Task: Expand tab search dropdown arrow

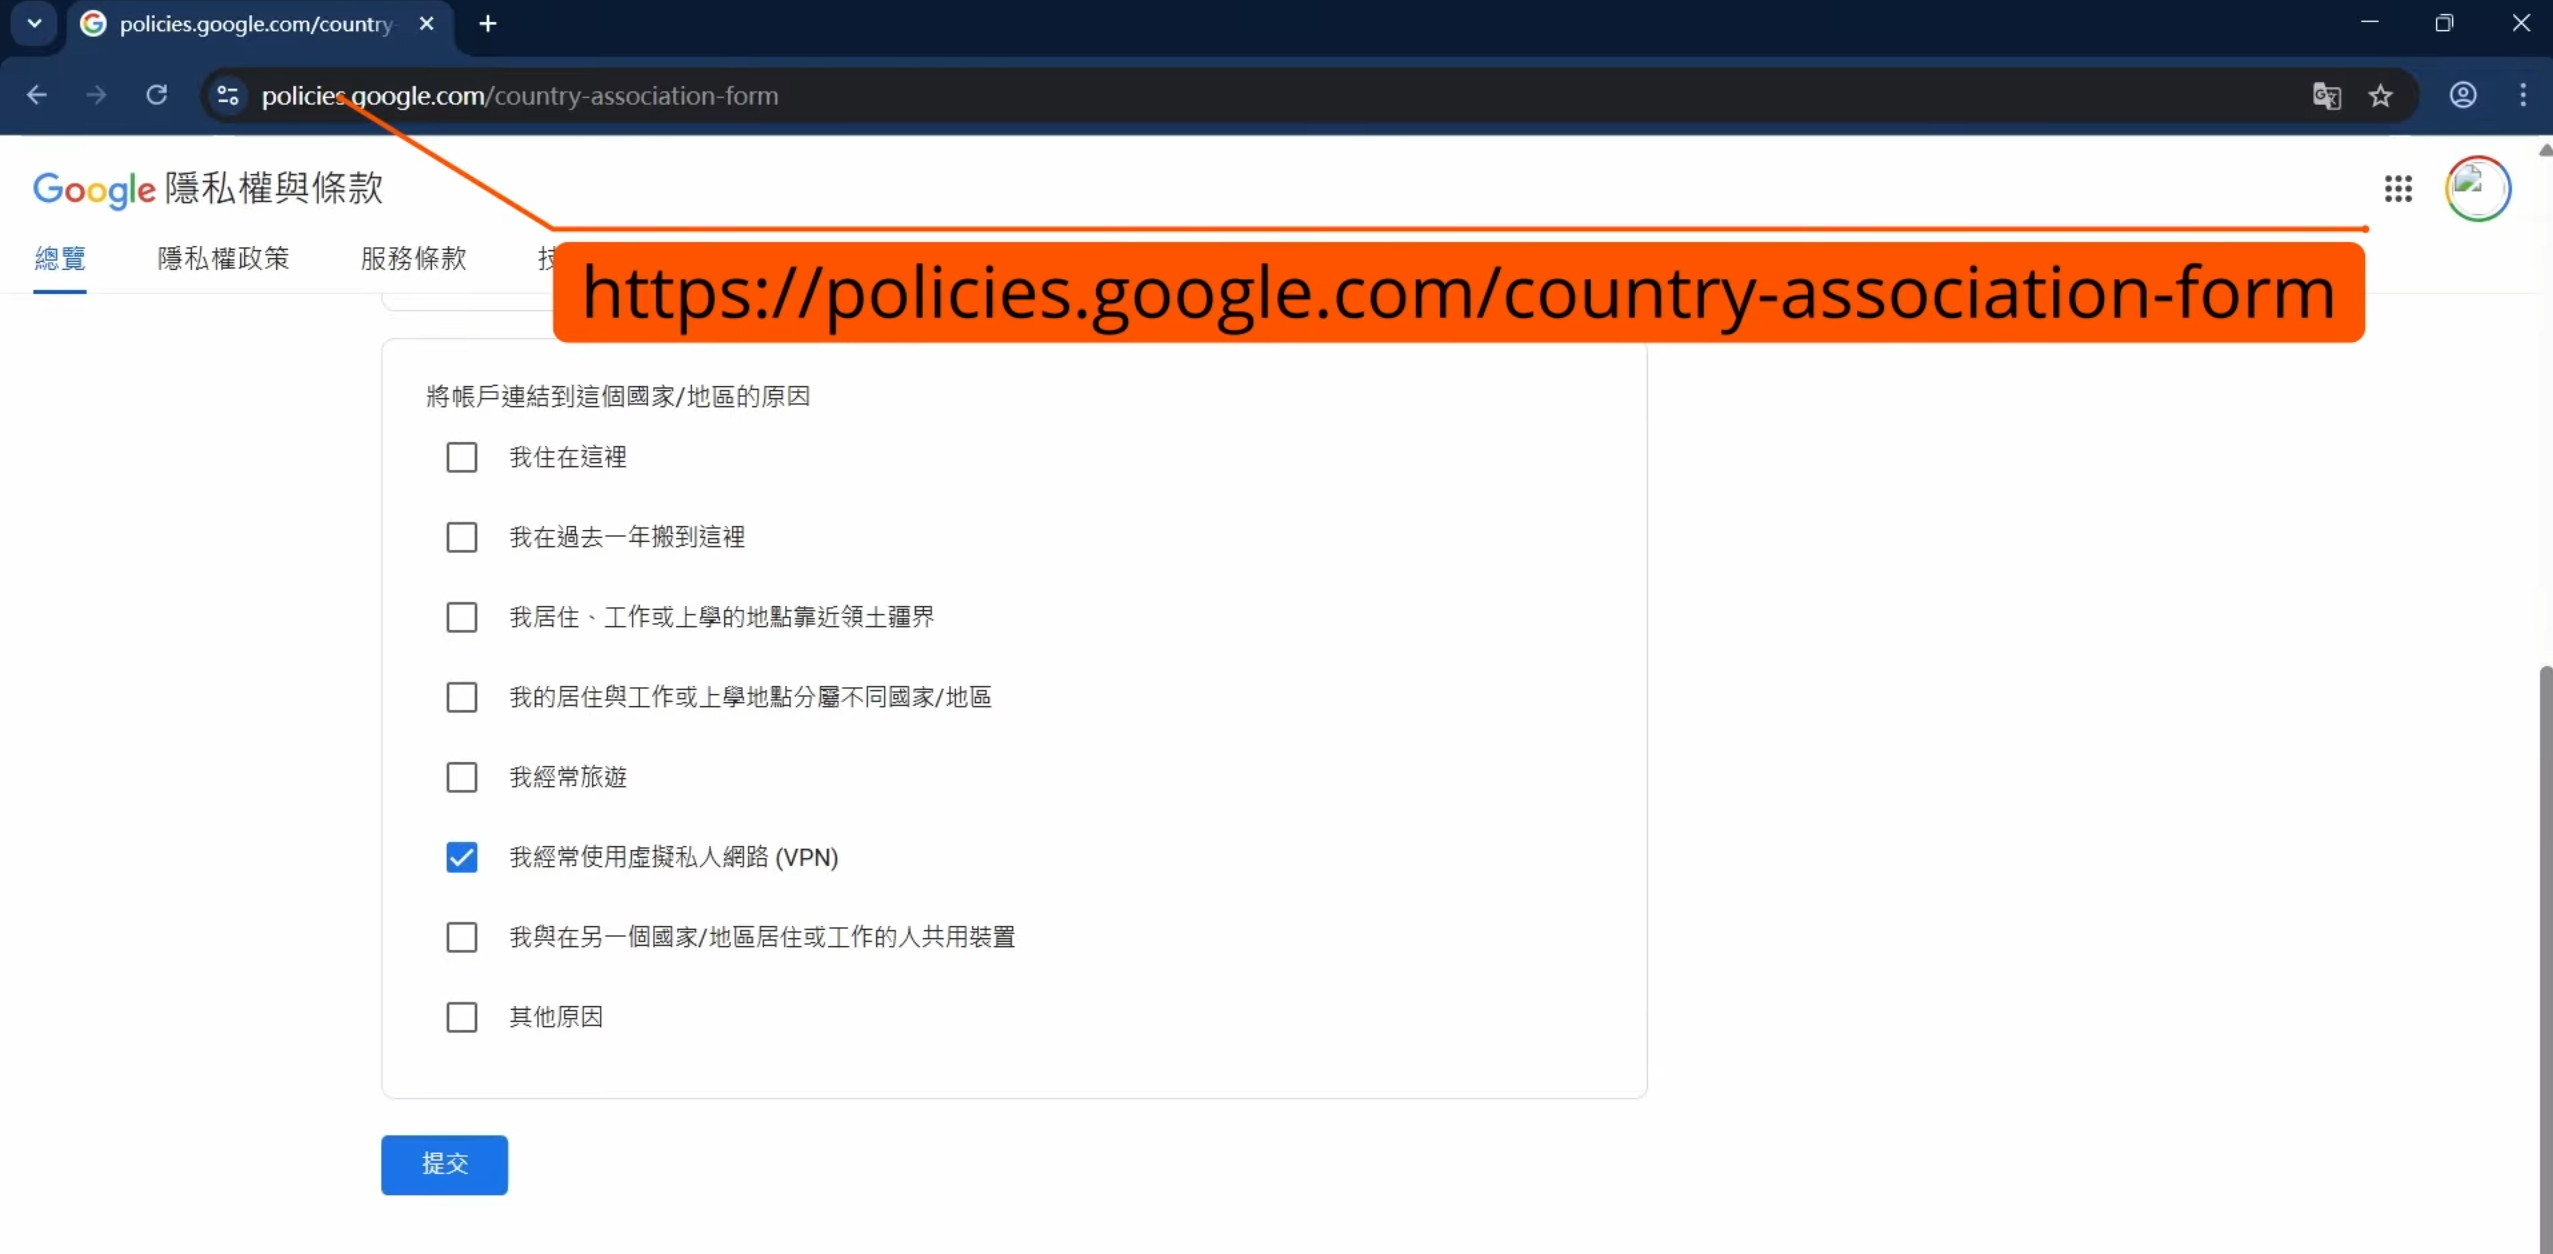Action: tap(34, 23)
